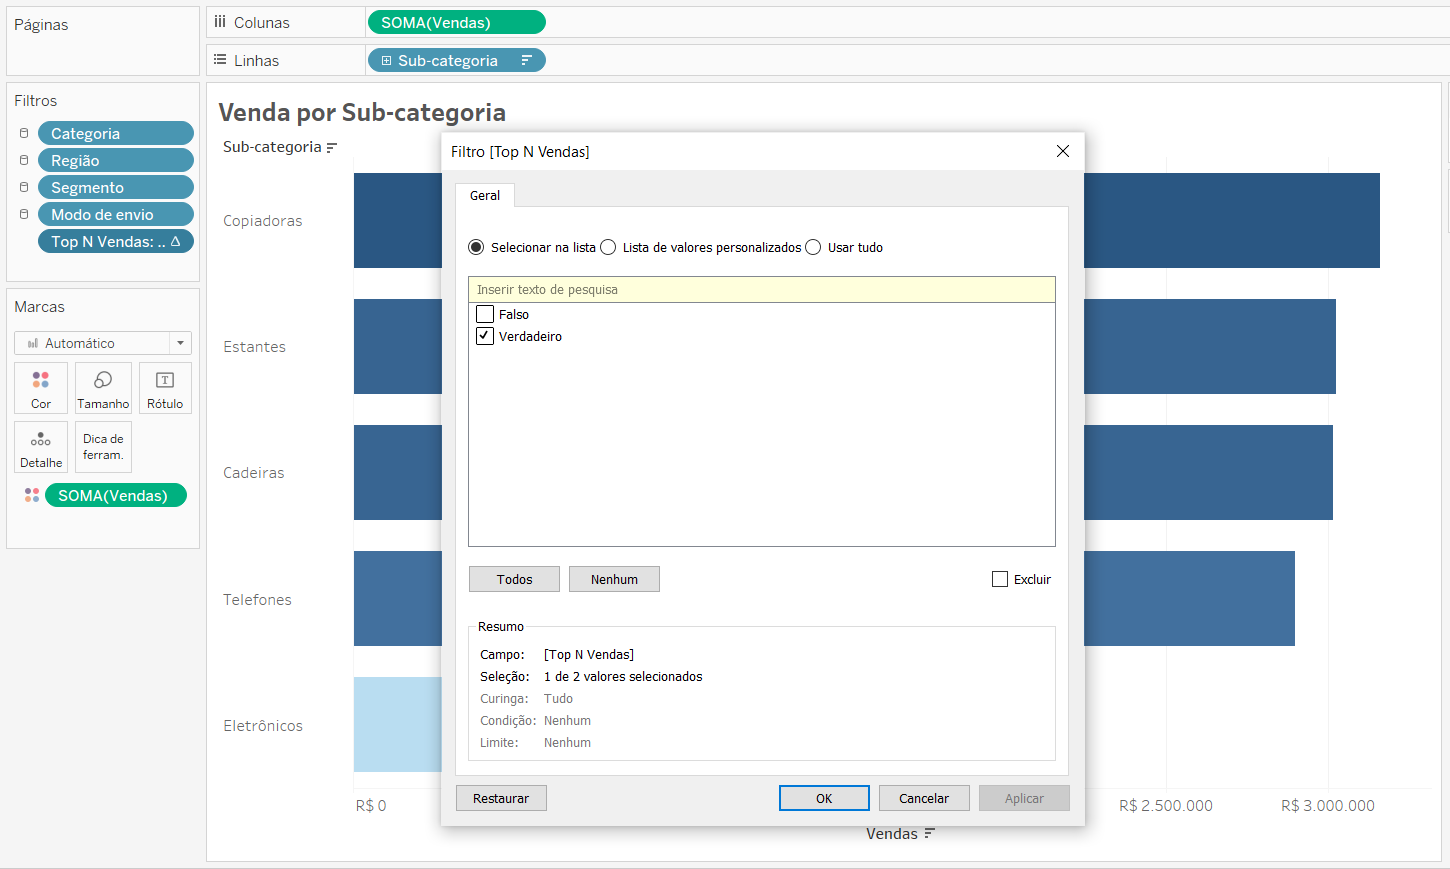Click the Copiadoras bar in chart
The width and height of the screenshot is (1450, 869).
pos(1232,220)
